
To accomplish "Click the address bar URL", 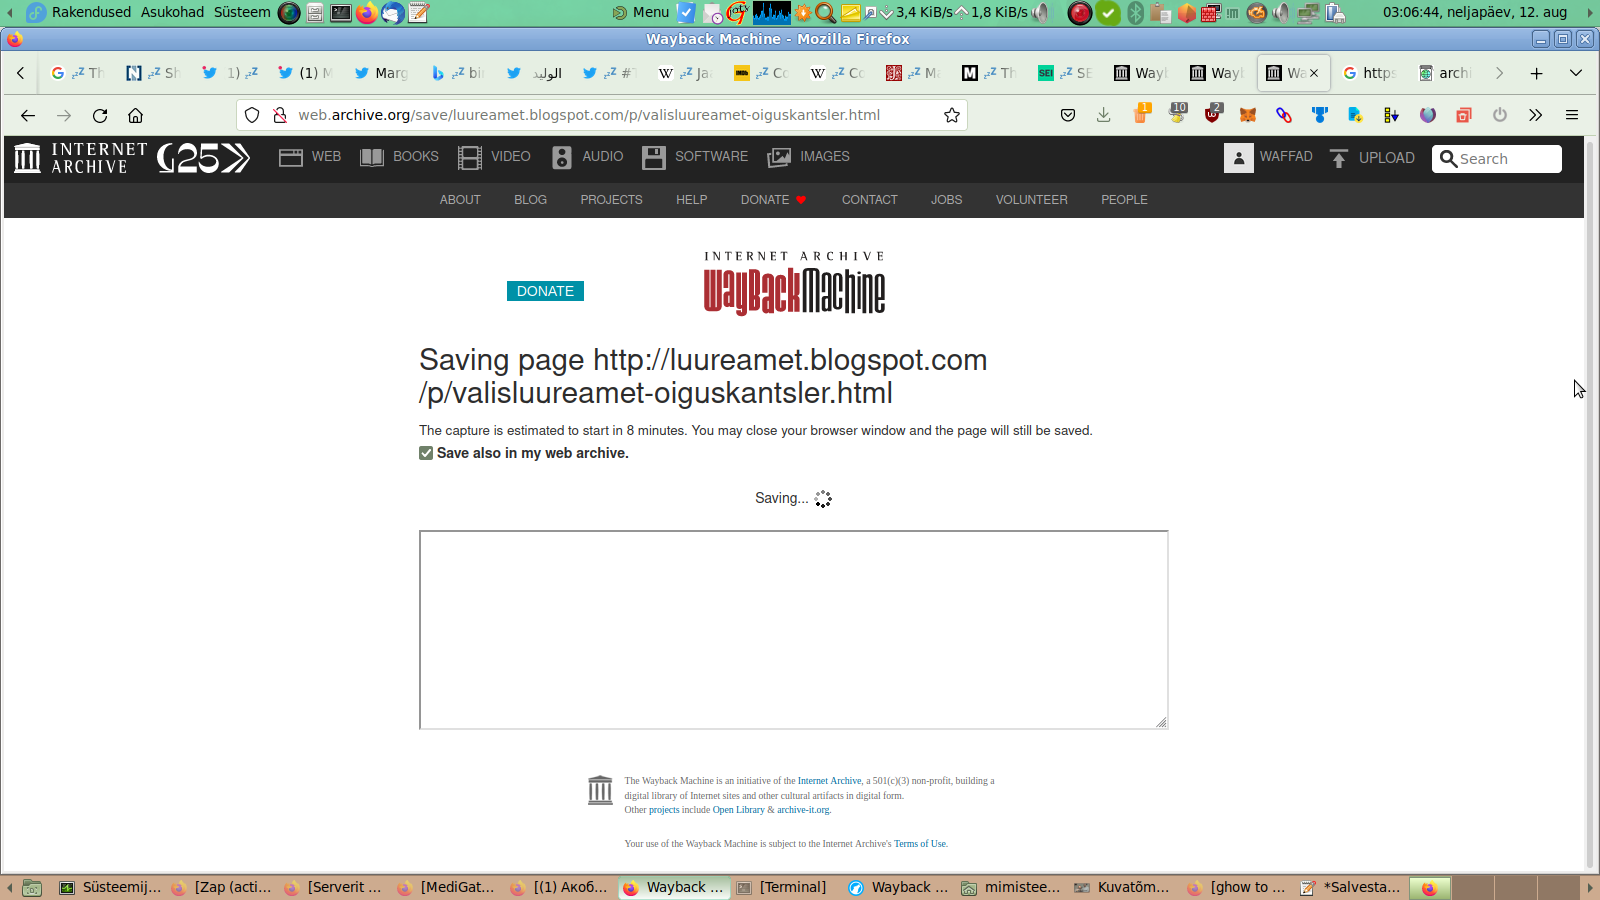I will tap(589, 115).
